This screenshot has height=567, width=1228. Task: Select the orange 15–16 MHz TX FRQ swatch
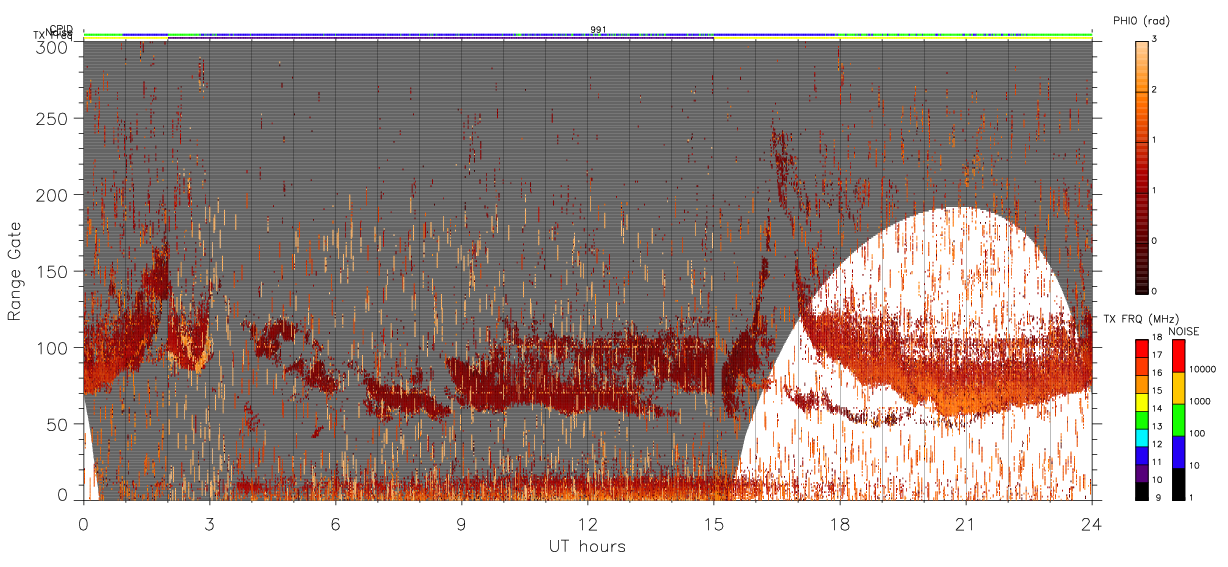(x=1142, y=383)
